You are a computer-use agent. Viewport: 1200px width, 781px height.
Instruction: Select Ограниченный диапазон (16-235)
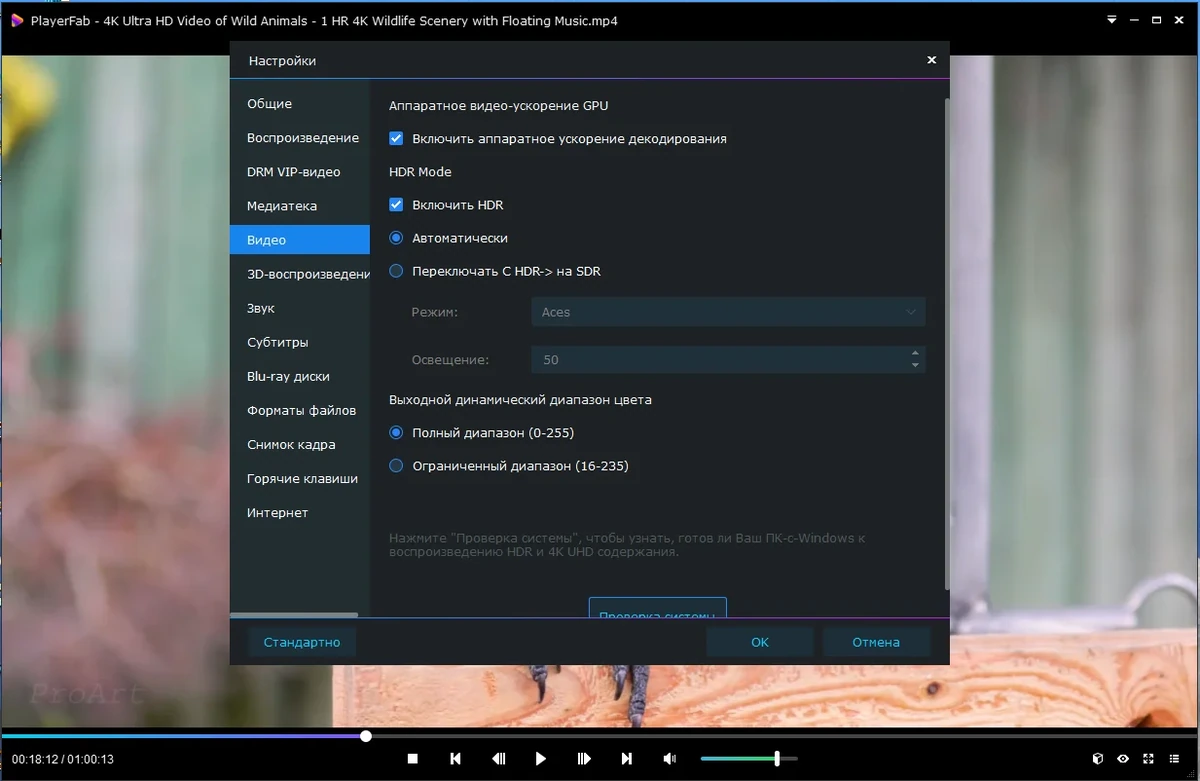coord(396,466)
